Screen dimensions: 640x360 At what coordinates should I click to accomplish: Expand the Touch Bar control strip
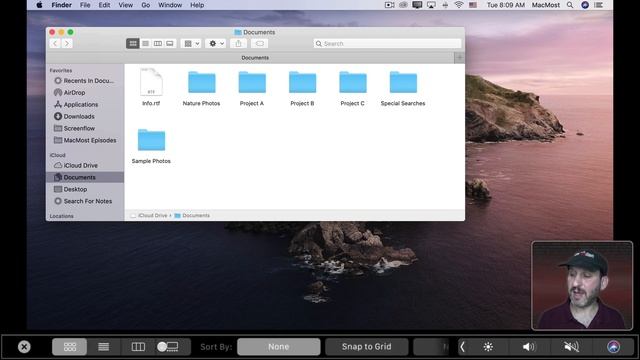pos(463,347)
